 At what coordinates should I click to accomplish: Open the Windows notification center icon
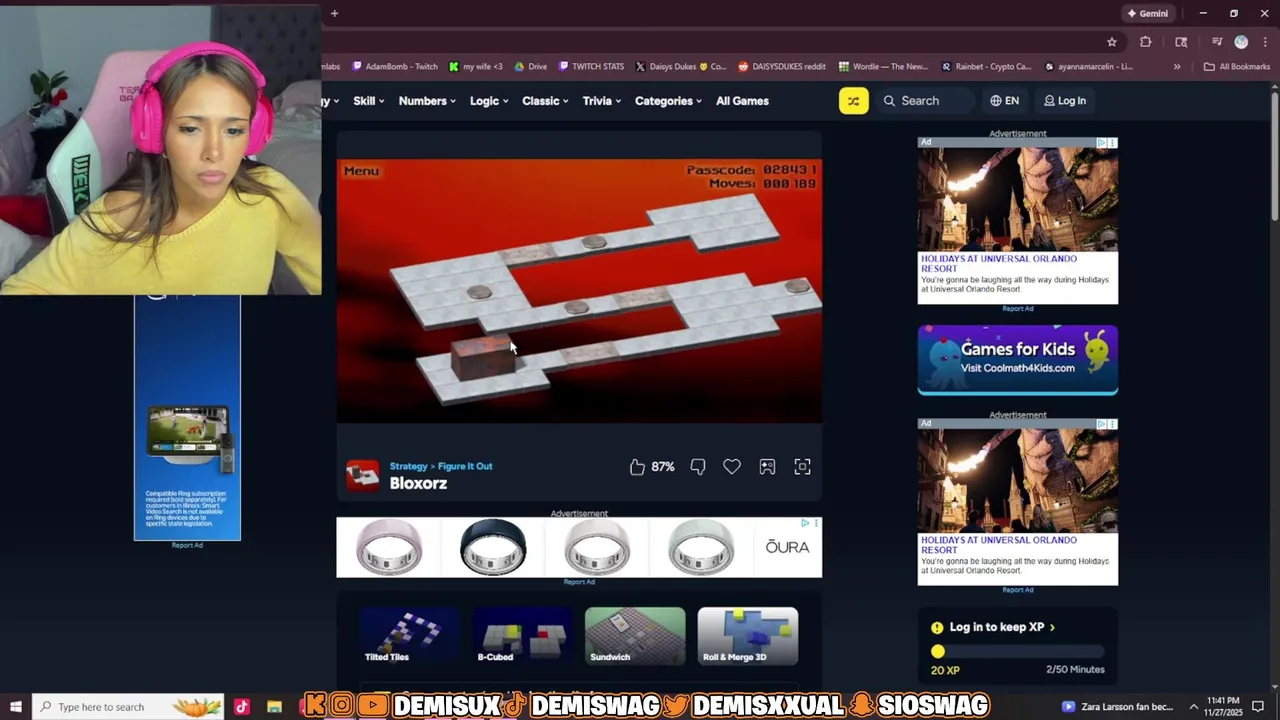[1258, 707]
